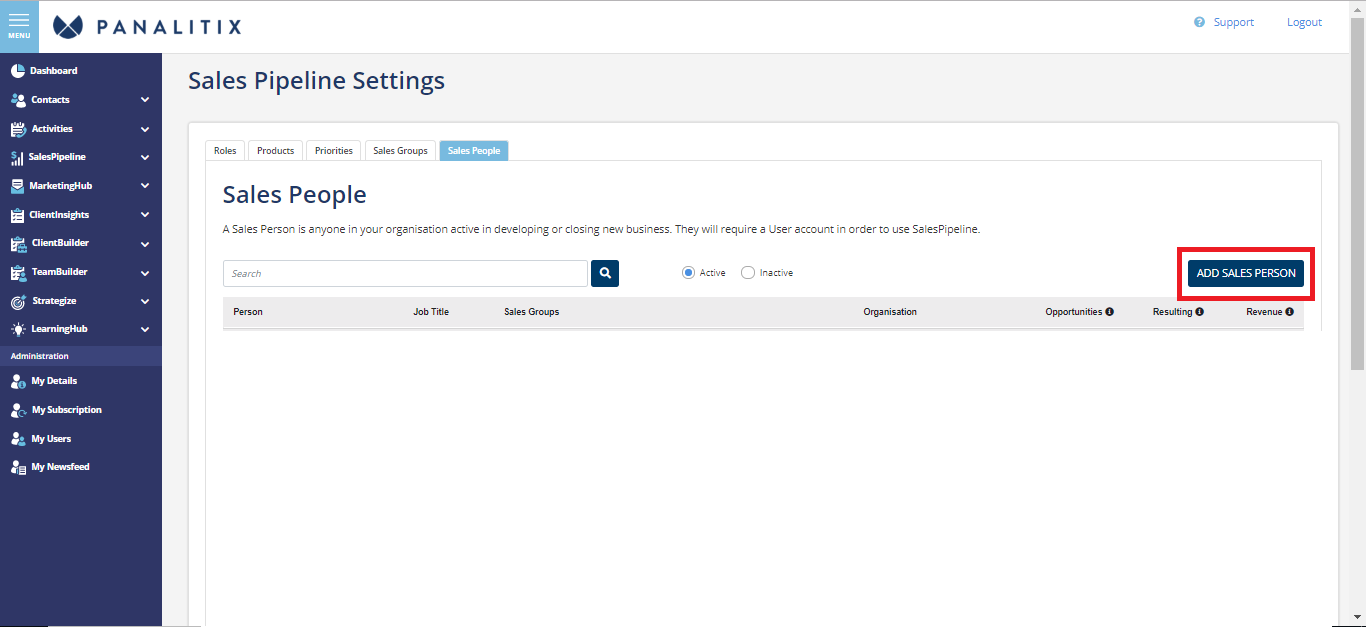Click the Sales Groups column header
Viewport: 1366px width, 627px height.
[x=532, y=312]
